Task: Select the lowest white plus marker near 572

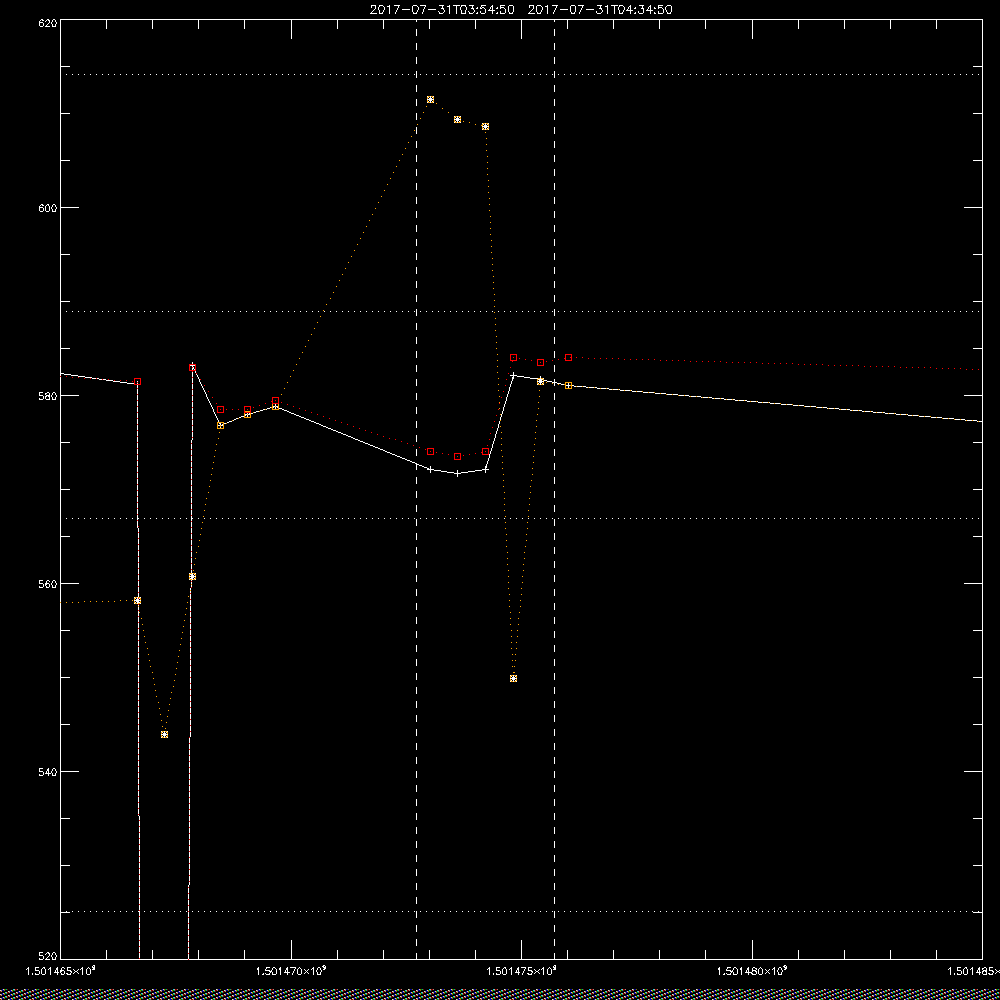Action: click(x=457, y=473)
